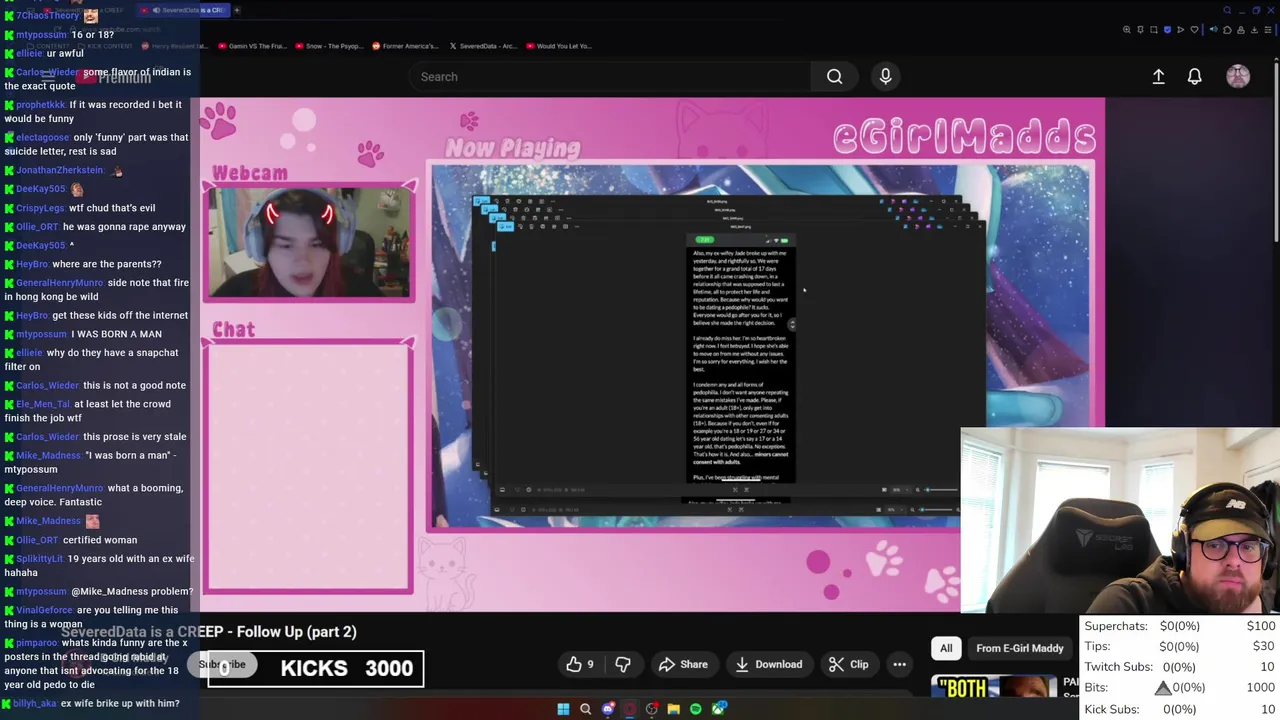Click chat username 'GeneralHenryMunro' with fire message
This screenshot has width=1280, height=720.
click(59, 283)
